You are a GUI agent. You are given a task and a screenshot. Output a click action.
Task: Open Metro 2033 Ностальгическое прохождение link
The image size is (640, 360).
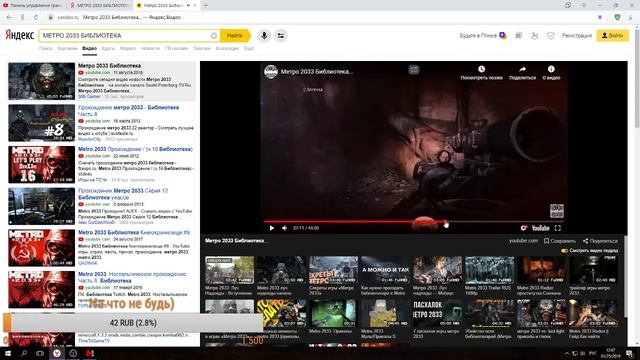(x=132, y=277)
